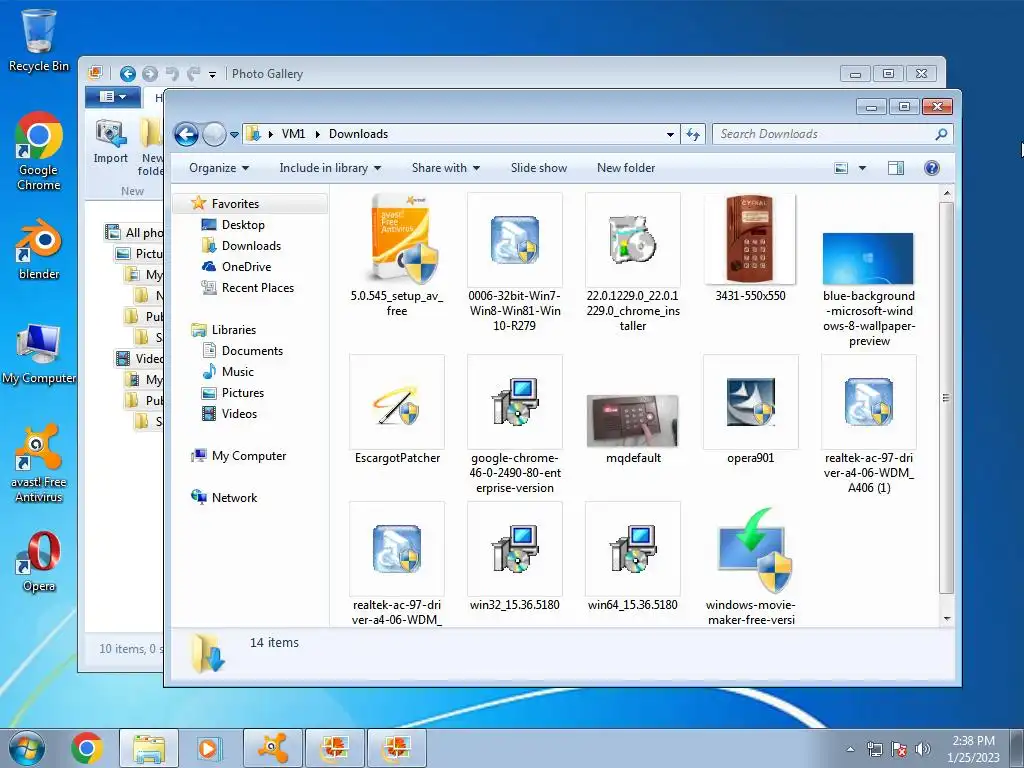Select google-chrome-46-0-2490-80 enterprise installer
Image resolution: width=1024 pixels, height=768 pixels.
click(x=515, y=424)
